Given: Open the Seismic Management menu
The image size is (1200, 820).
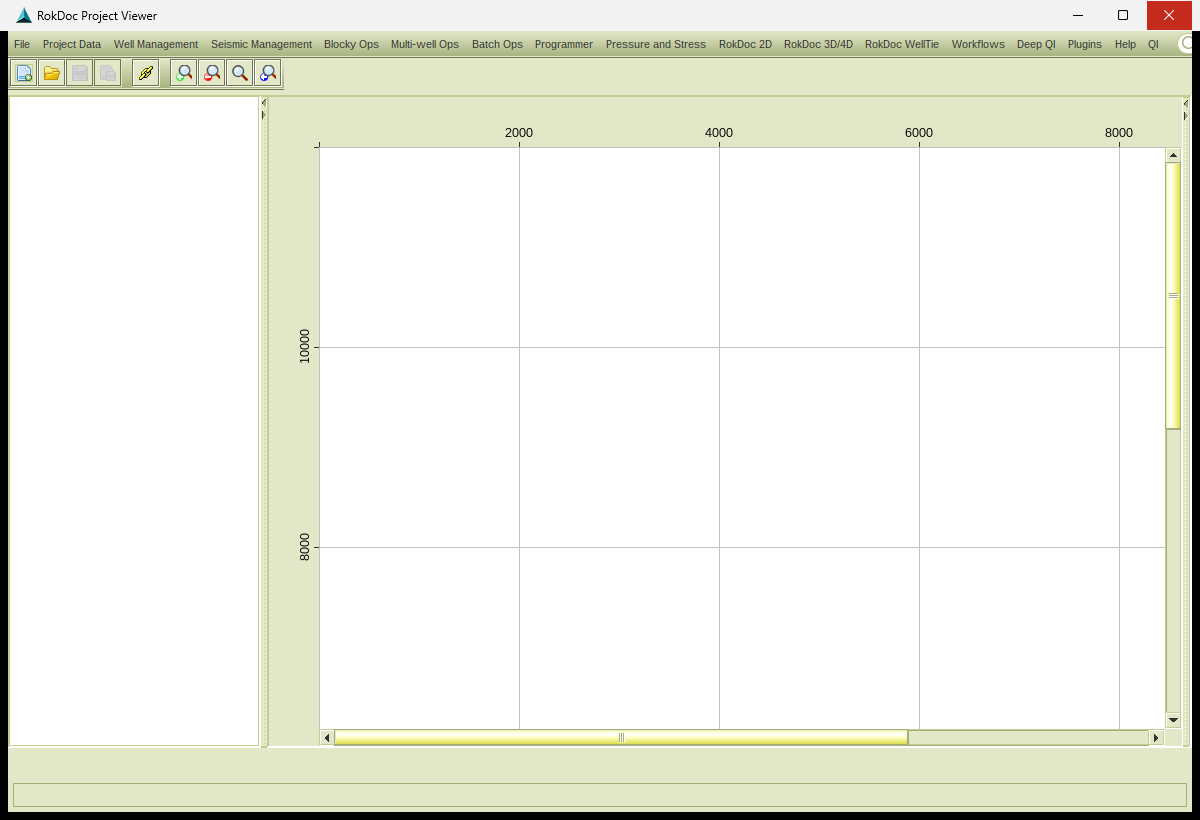Looking at the screenshot, I should [261, 44].
